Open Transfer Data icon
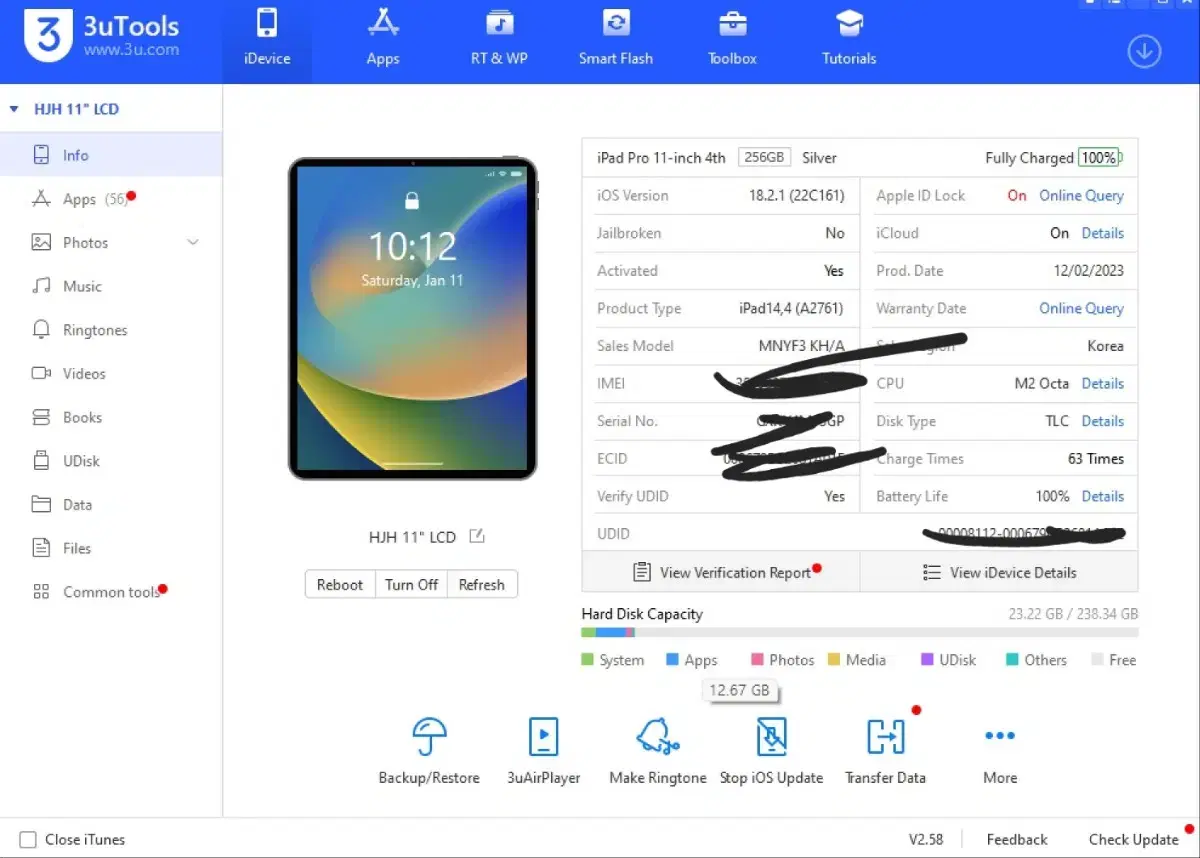This screenshot has height=858, width=1200. point(885,738)
